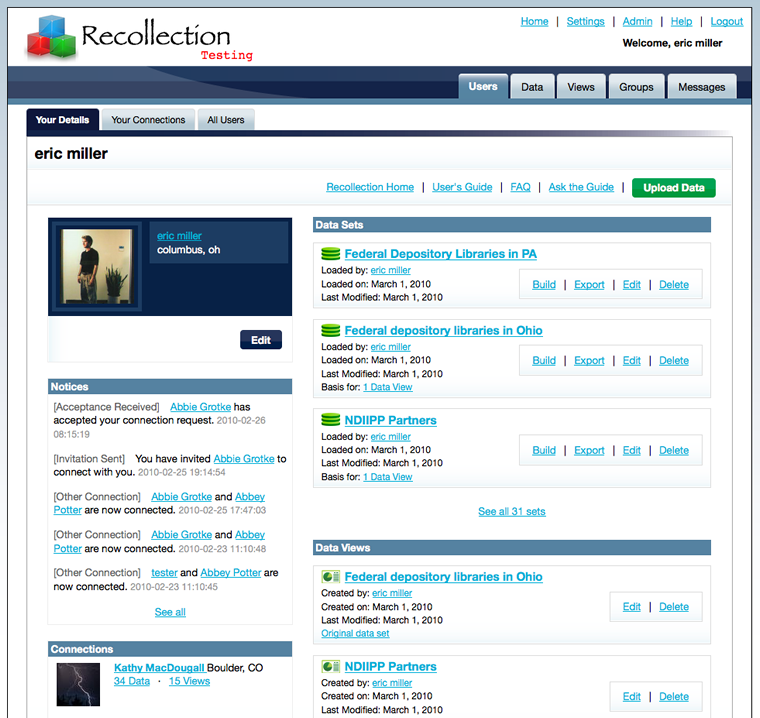Open the Admin link
The height and width of the screenshot is (718, 760).
coord(637,21)
